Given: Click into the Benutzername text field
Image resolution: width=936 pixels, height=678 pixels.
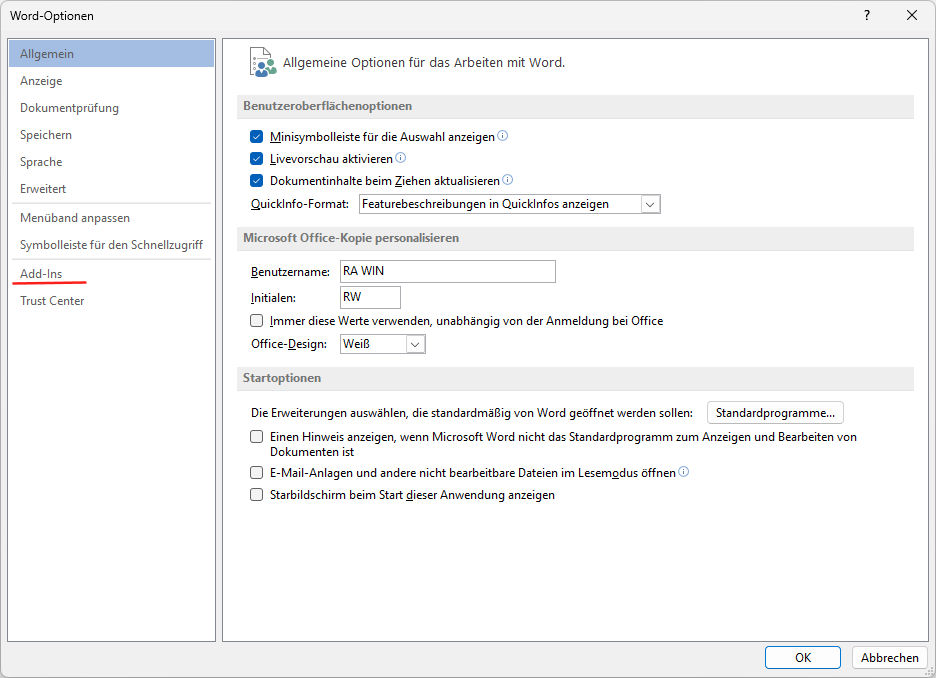Looking at the screenshot, I should click(447, 272).
